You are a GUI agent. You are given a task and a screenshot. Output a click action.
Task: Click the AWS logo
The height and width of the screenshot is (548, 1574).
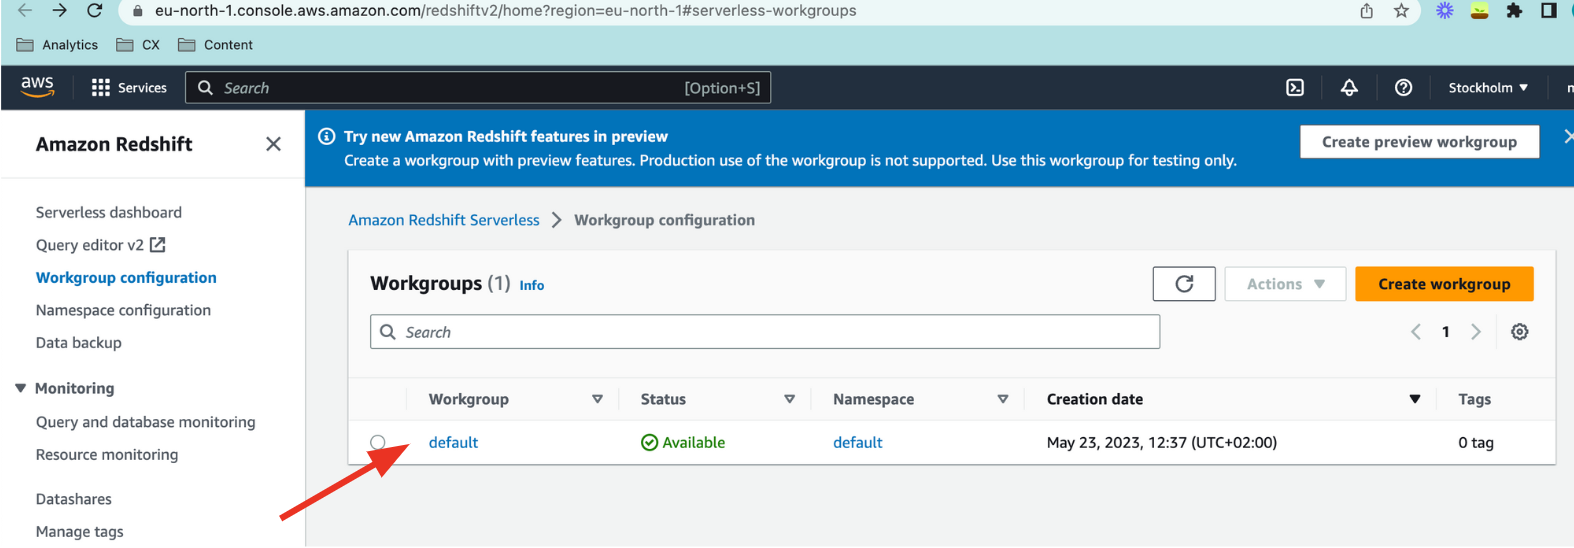[x=37, y=87]
